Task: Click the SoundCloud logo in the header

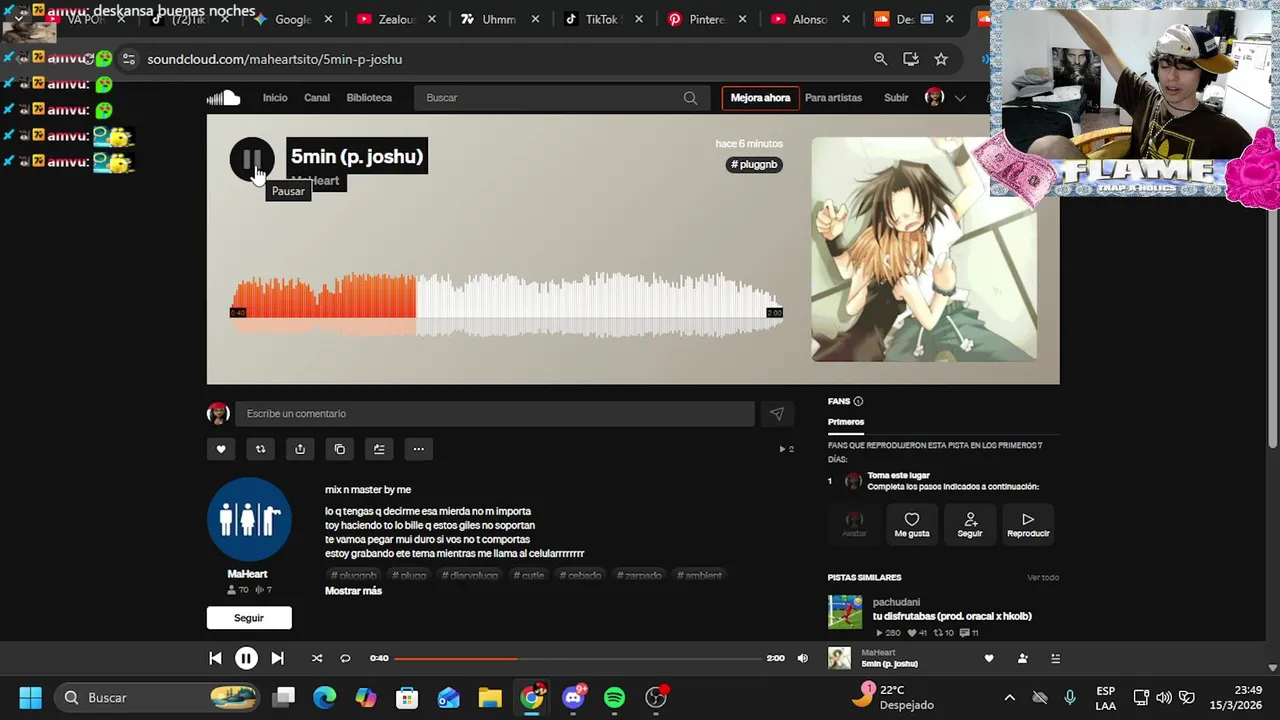Action: tap(224, 98)
